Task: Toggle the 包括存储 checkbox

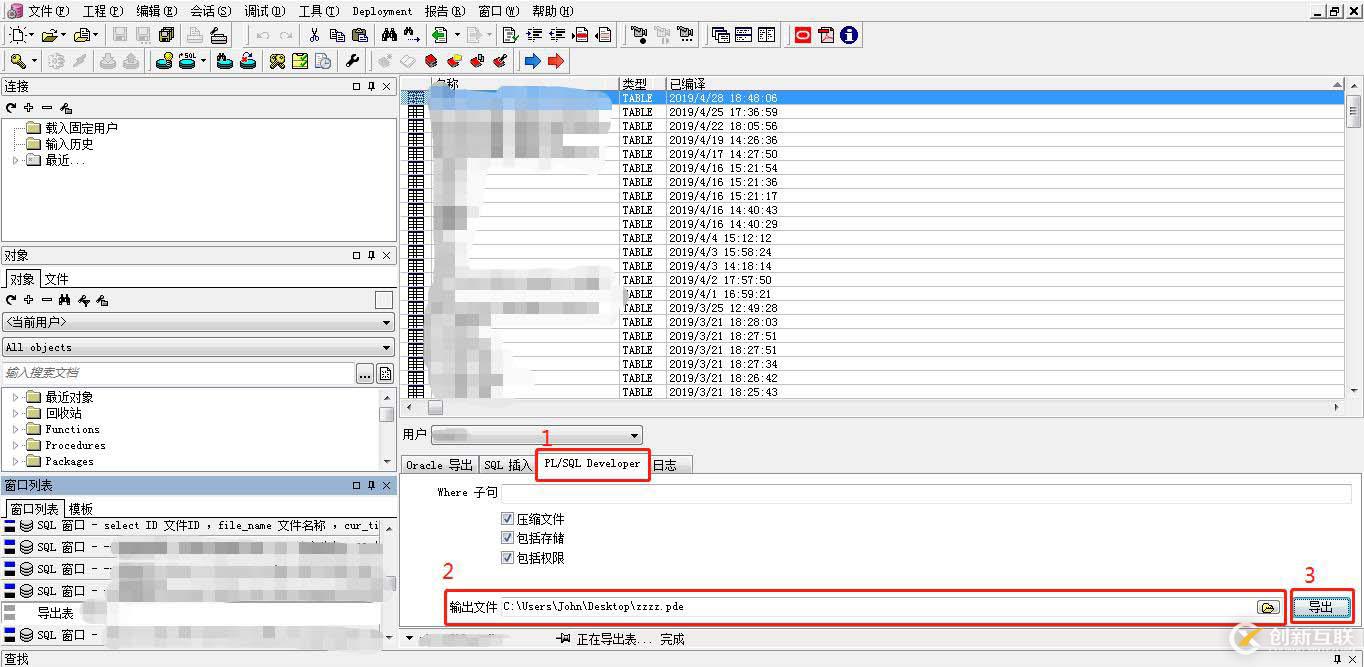Action: 508,538
